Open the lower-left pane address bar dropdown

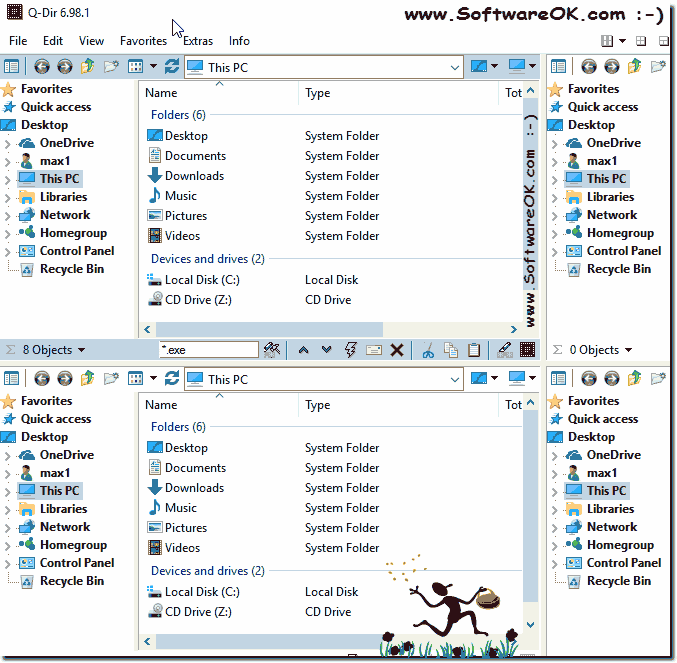(454, 380)
